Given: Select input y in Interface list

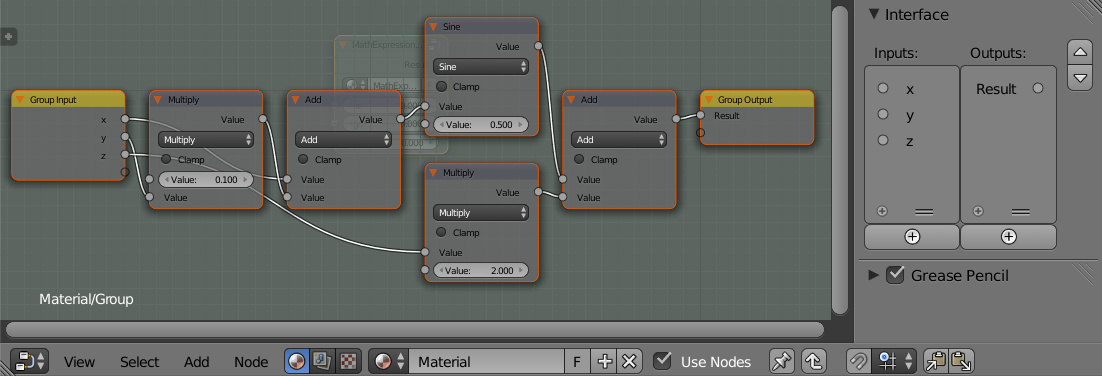Looking at the screenshot, I should 912,115.
